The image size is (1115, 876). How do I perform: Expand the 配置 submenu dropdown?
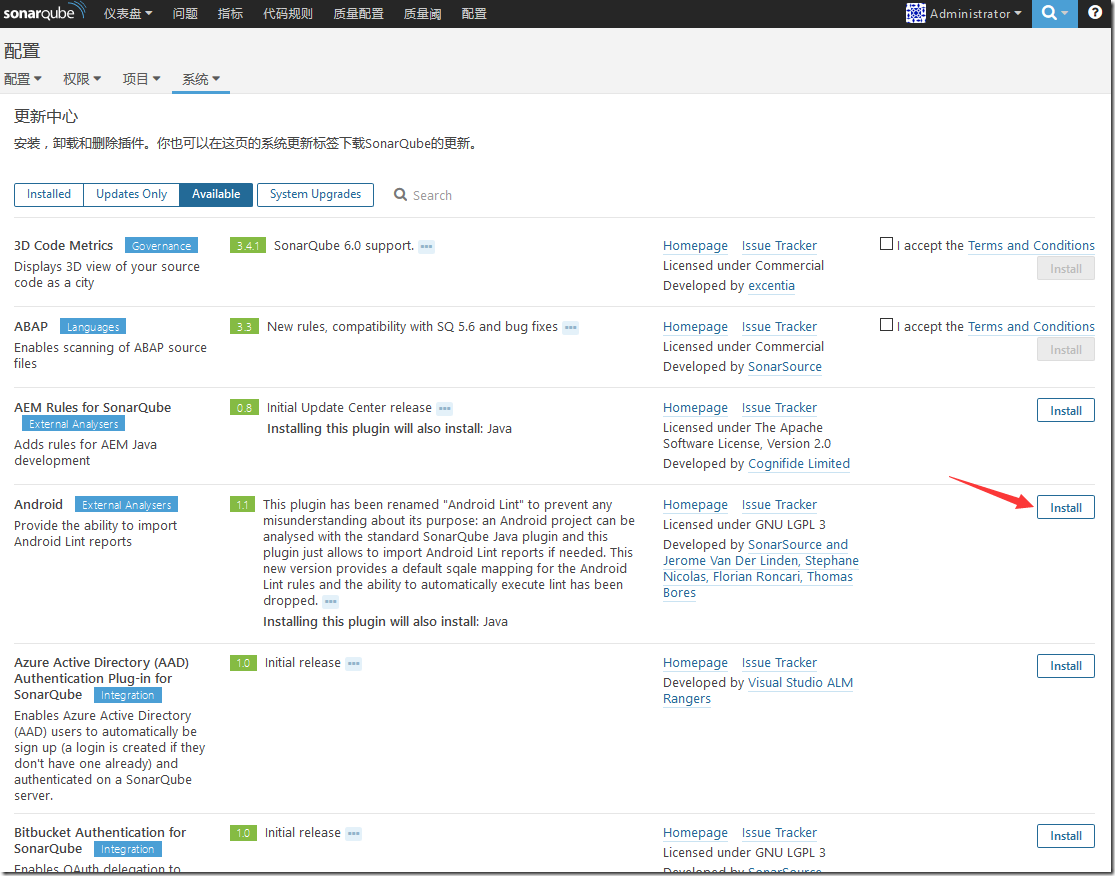point(23,79)
